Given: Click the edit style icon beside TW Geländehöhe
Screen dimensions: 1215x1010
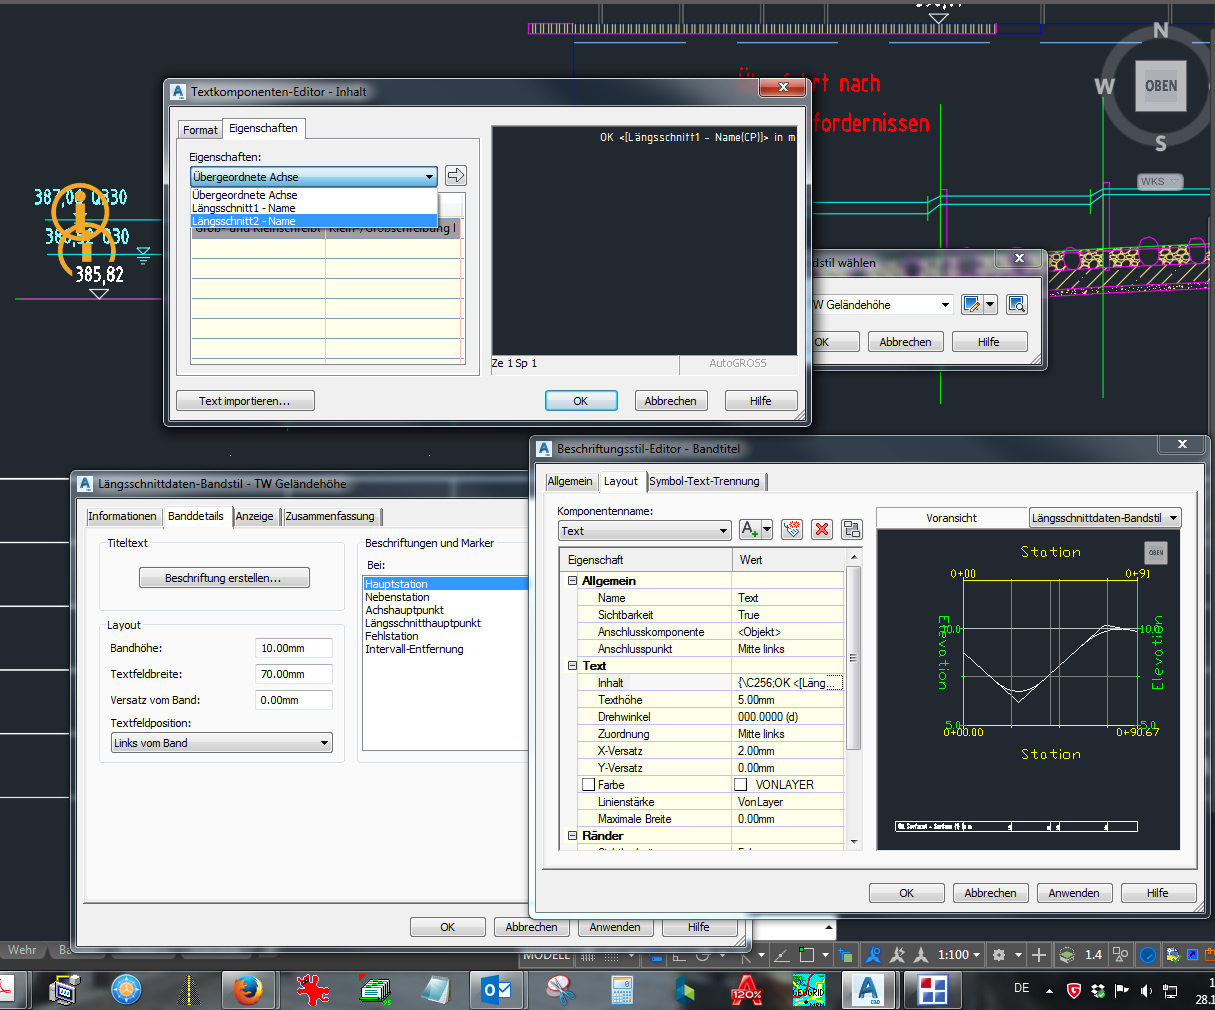Looking at the screenshot, I should click(972, 304).
